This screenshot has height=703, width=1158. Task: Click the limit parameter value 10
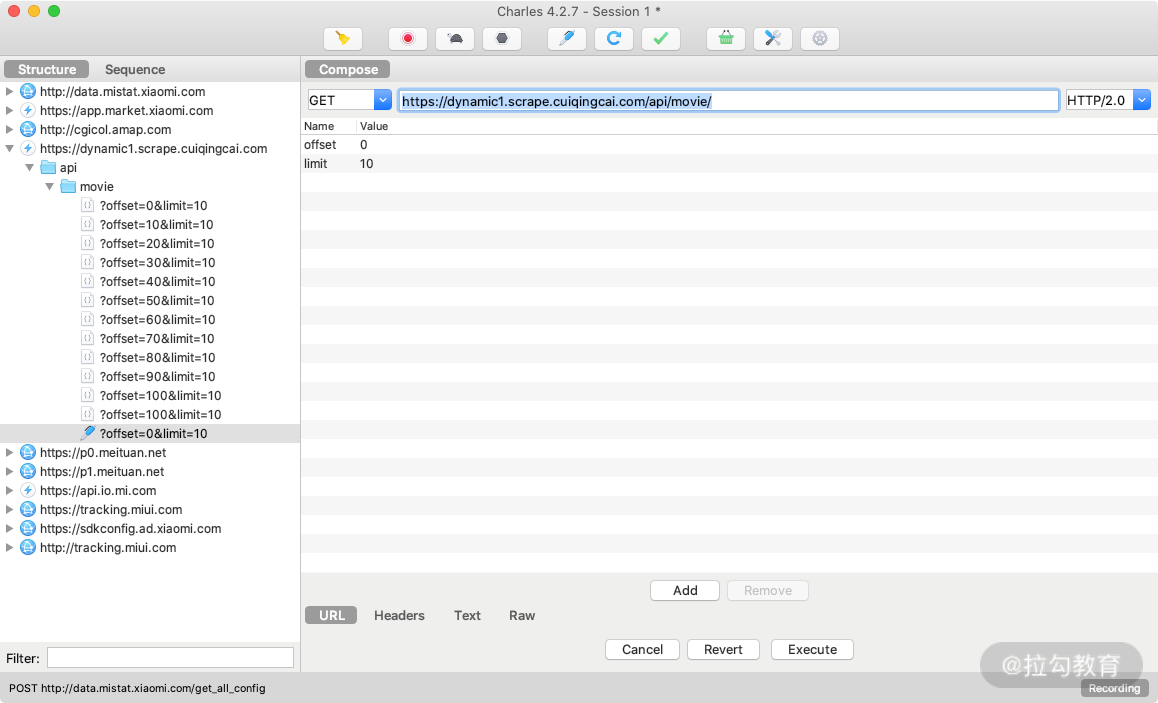[x=366, y=164]
